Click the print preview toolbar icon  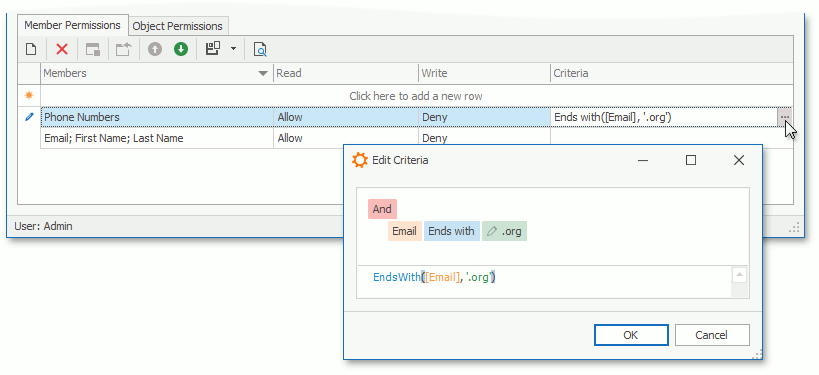point(260,50)
